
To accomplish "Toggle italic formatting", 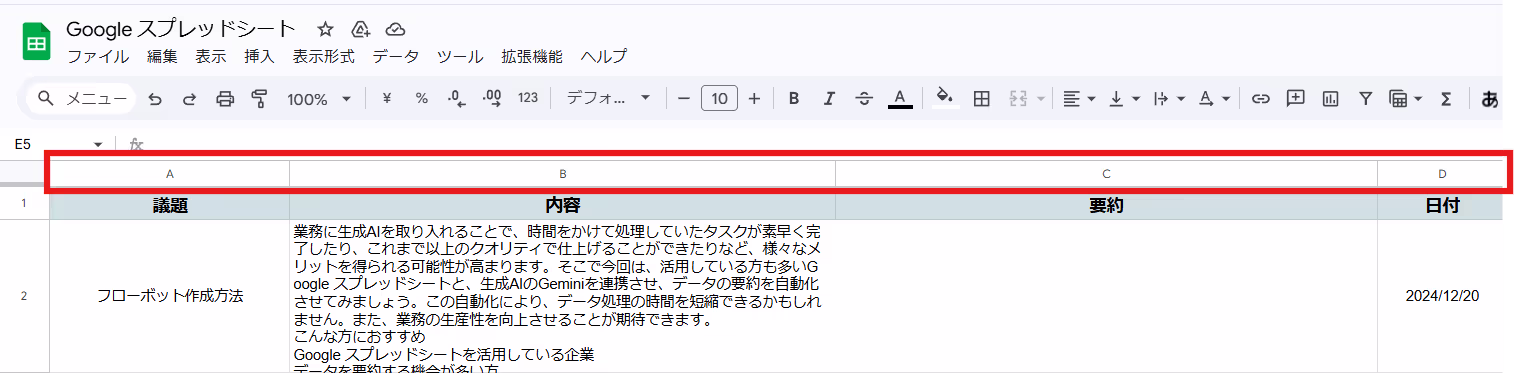I will (x=829, y=98).
